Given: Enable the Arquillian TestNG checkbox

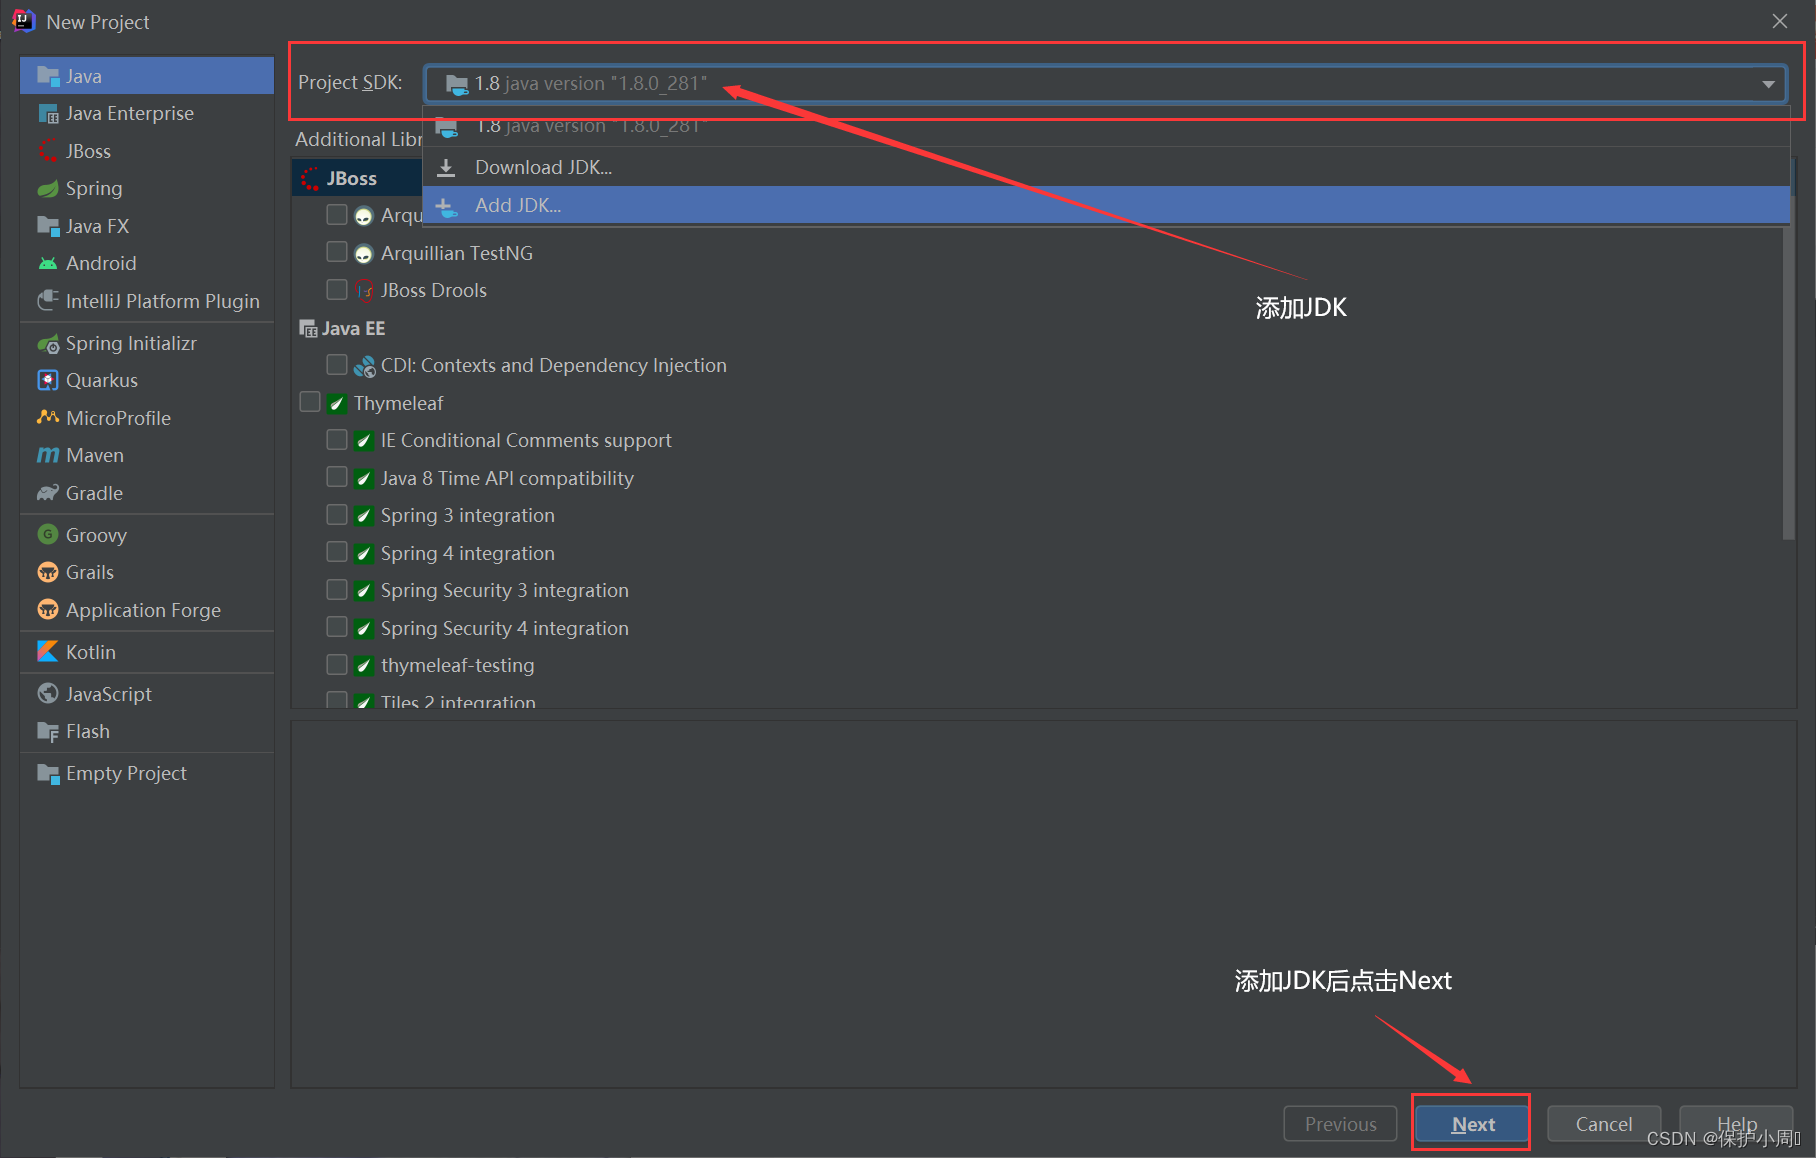Looking at the screenshot, I should 337,253.
